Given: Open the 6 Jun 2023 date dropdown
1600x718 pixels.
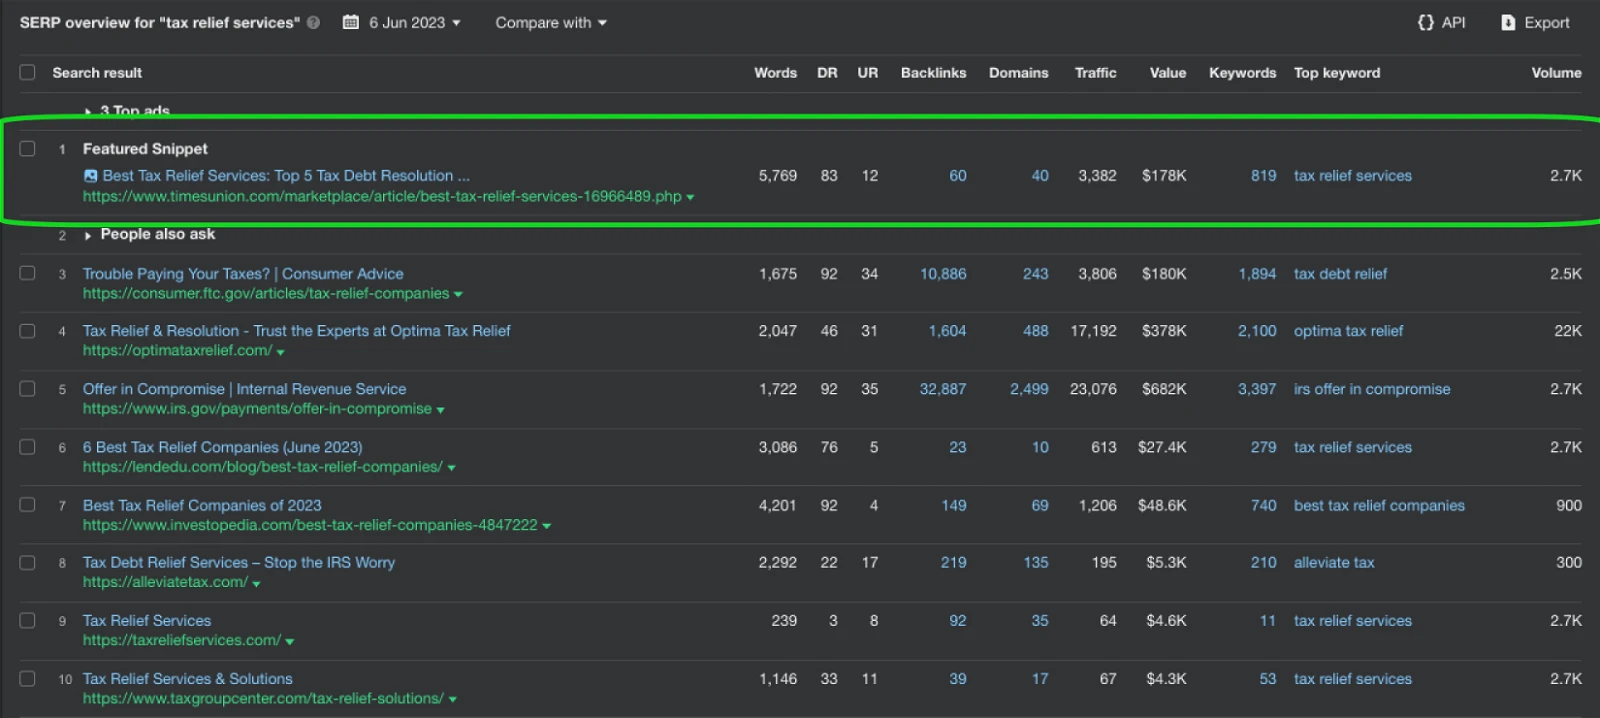Looking at the screenshot, I should (414, 22).
